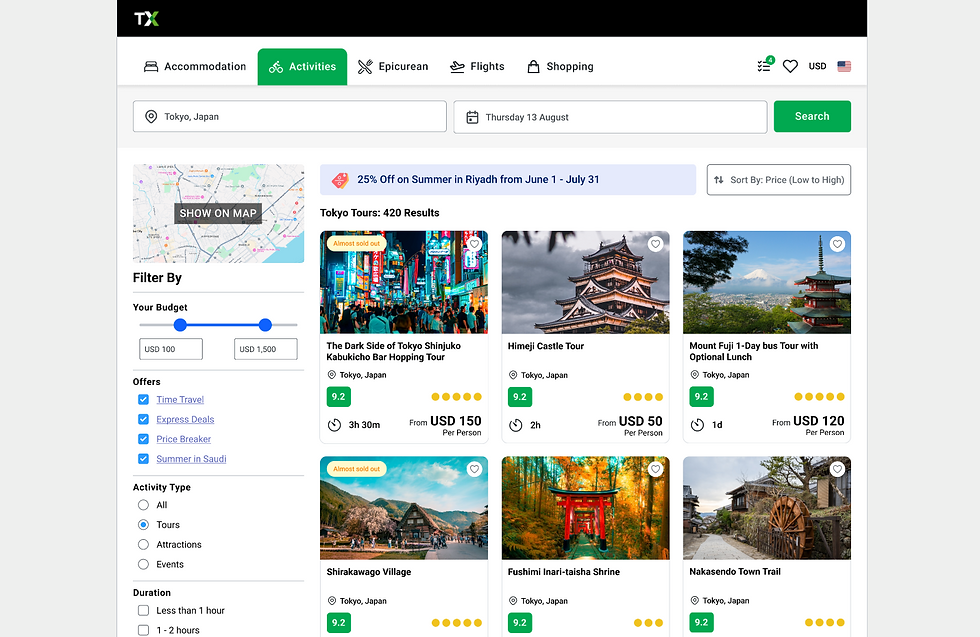Screen dimensions: 980x637
Task: Click the discount tag icon in promo banner
Action: [340, 180]
